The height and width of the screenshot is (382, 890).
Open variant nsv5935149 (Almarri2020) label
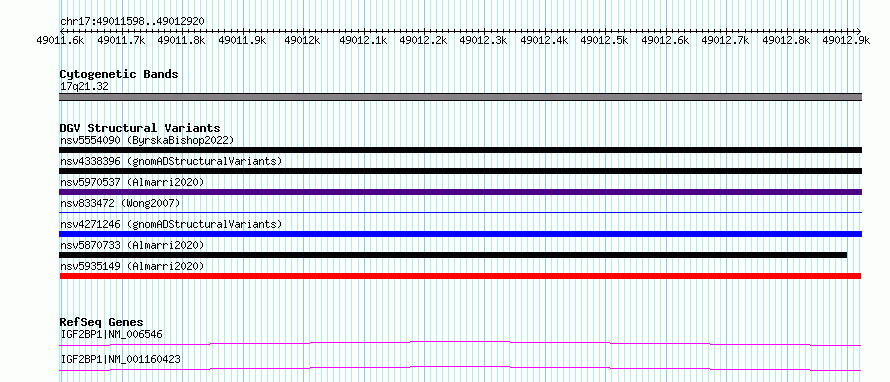132,266
